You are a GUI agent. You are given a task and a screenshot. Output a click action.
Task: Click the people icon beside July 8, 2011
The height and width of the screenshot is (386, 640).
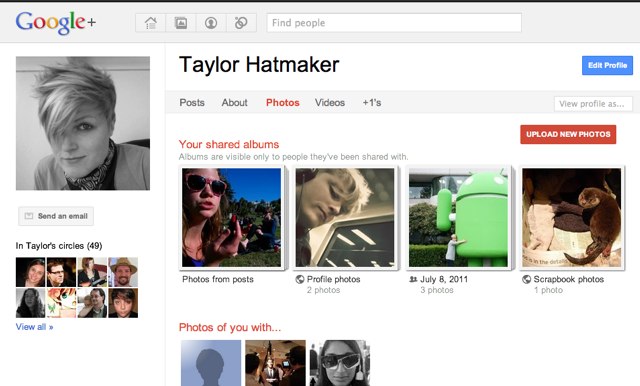413,280
